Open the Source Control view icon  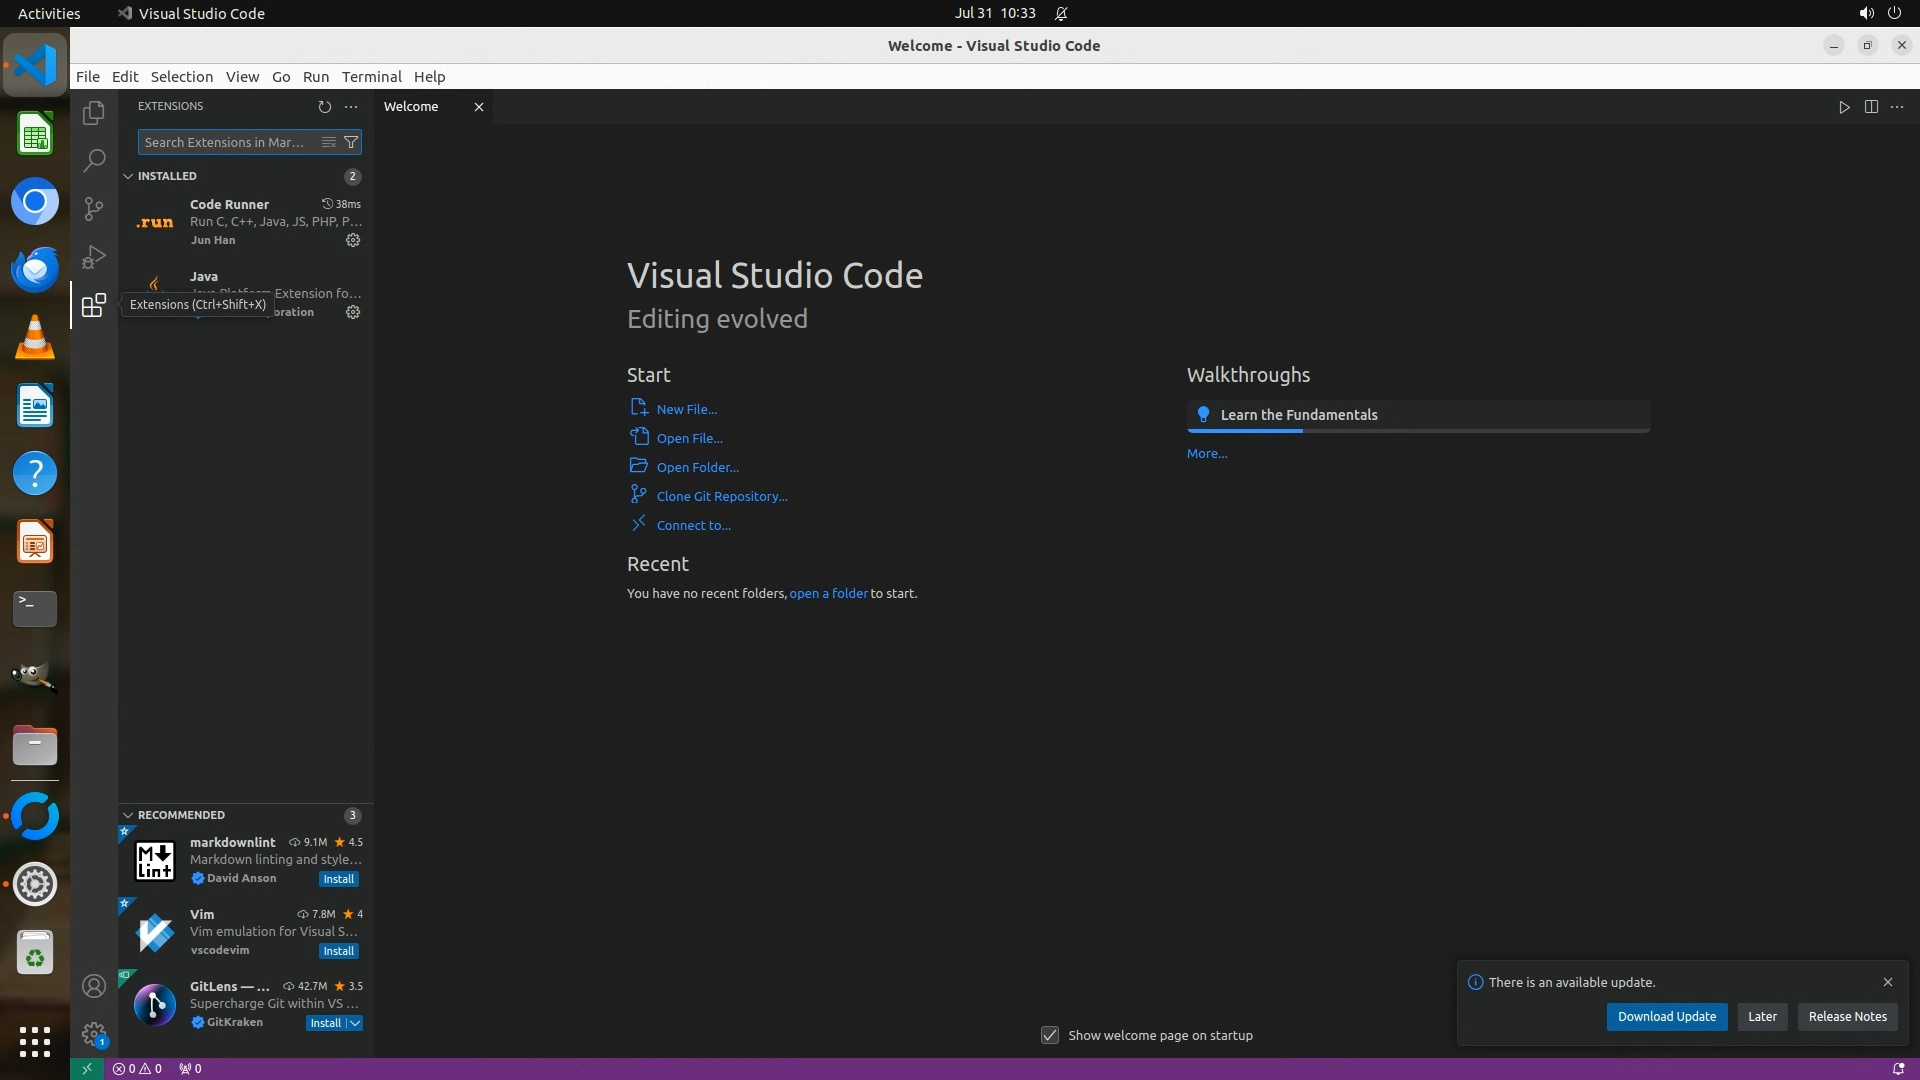(x=93, y=208)
